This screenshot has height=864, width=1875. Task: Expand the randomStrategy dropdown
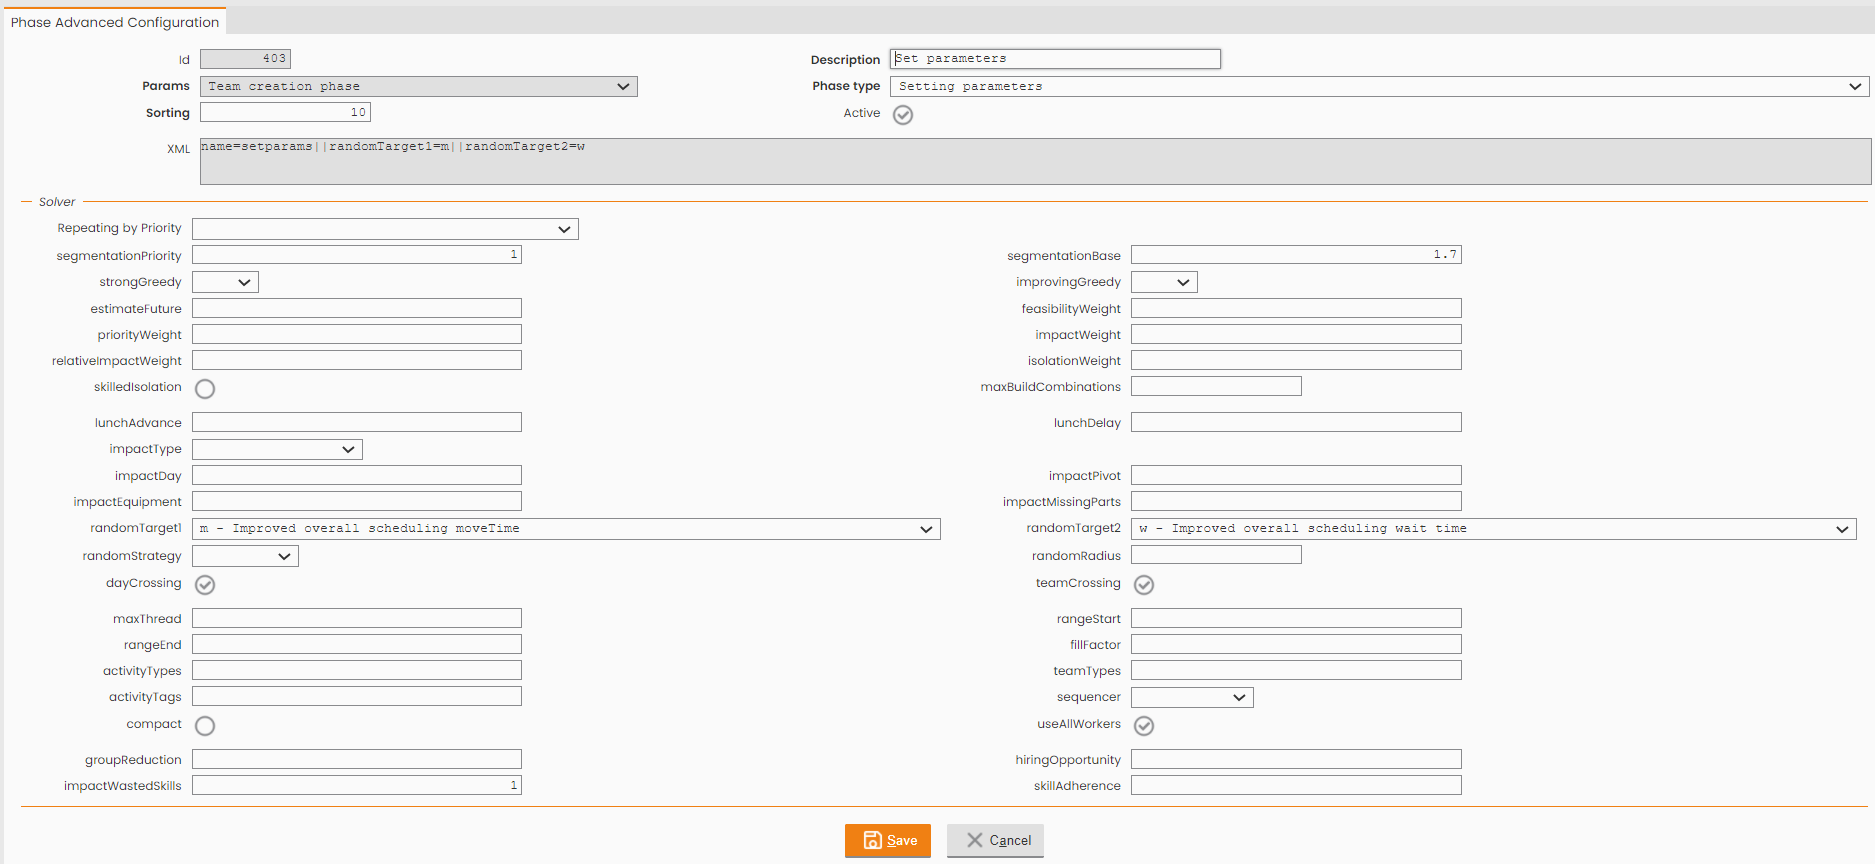pyautogui.click(x=245, y=556)
